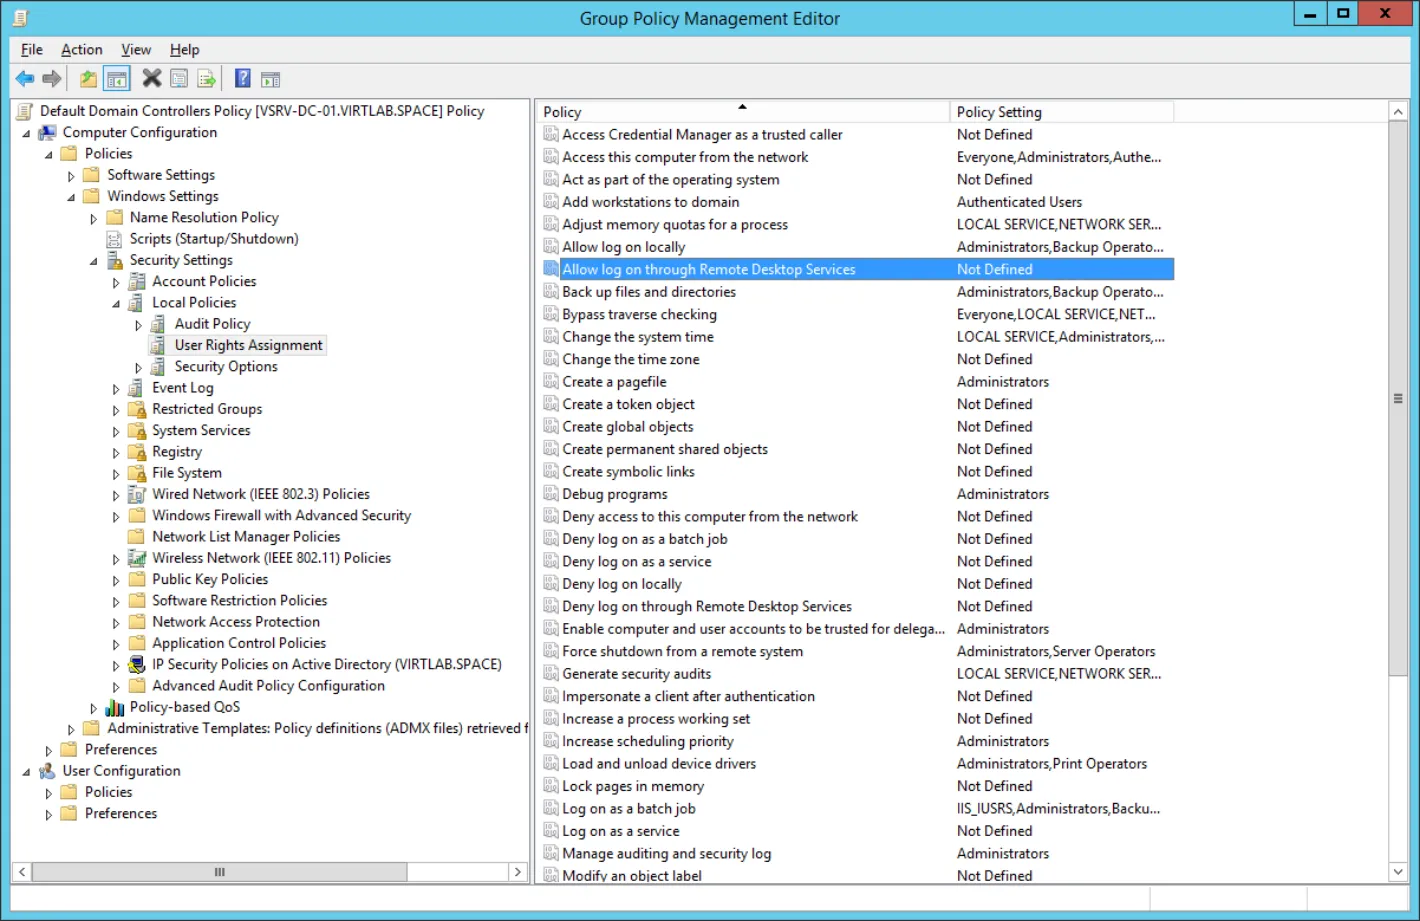Expand the Audit Policy node

coord(139,325)
